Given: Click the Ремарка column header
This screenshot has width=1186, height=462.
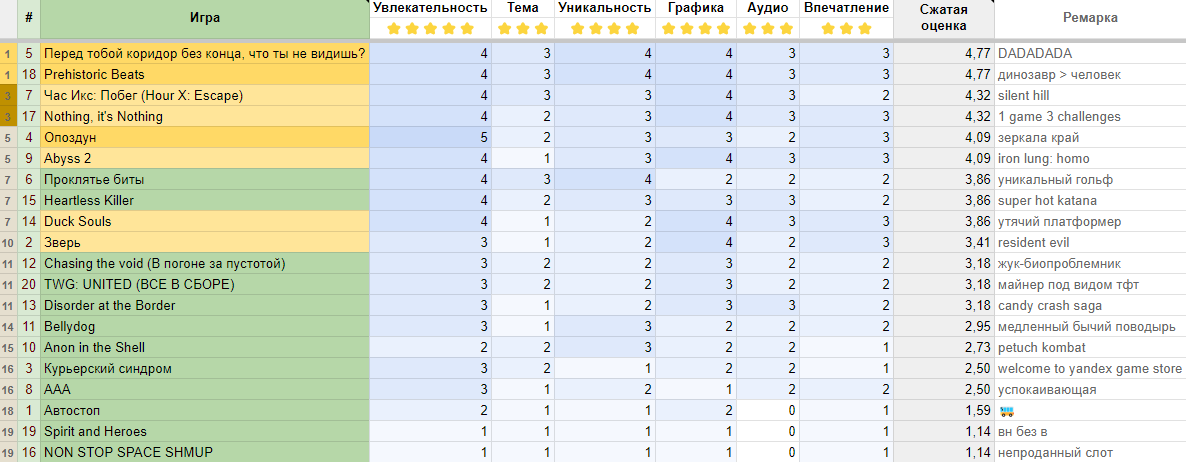Looking at the screenshot, I should tap(1090, 18).
